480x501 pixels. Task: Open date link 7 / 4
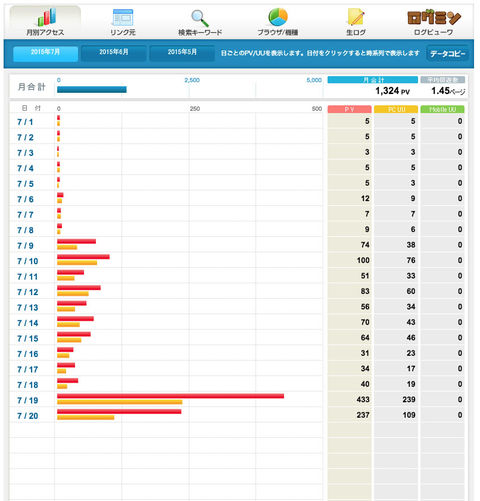click(x=25, y=168)
